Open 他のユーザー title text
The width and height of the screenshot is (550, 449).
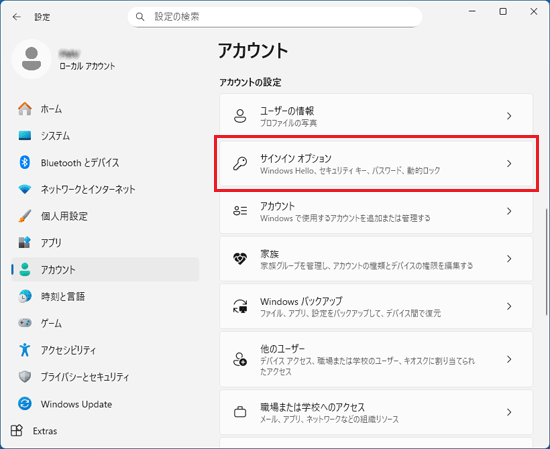click(282, 349)
